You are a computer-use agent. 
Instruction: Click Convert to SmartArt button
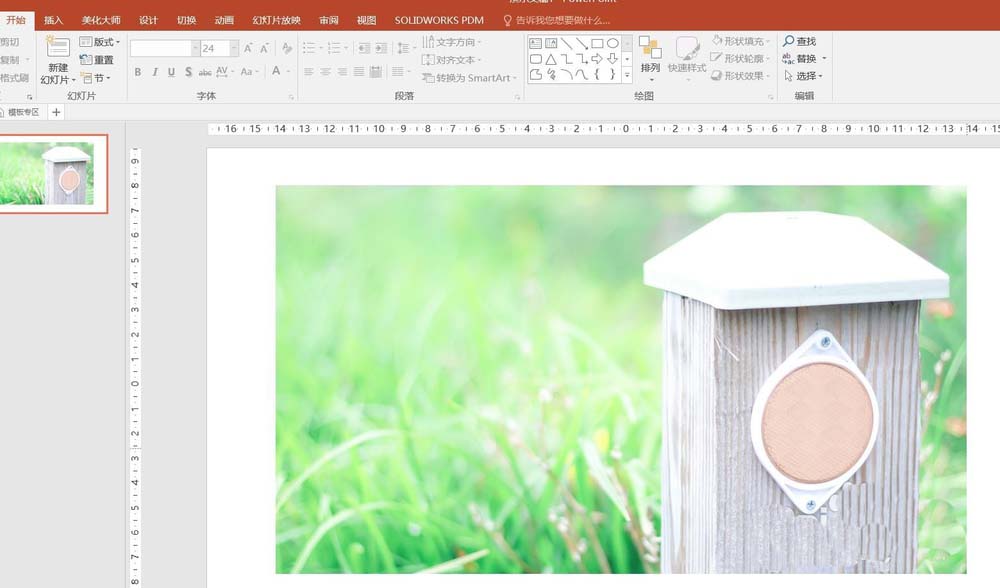point(469,78)
